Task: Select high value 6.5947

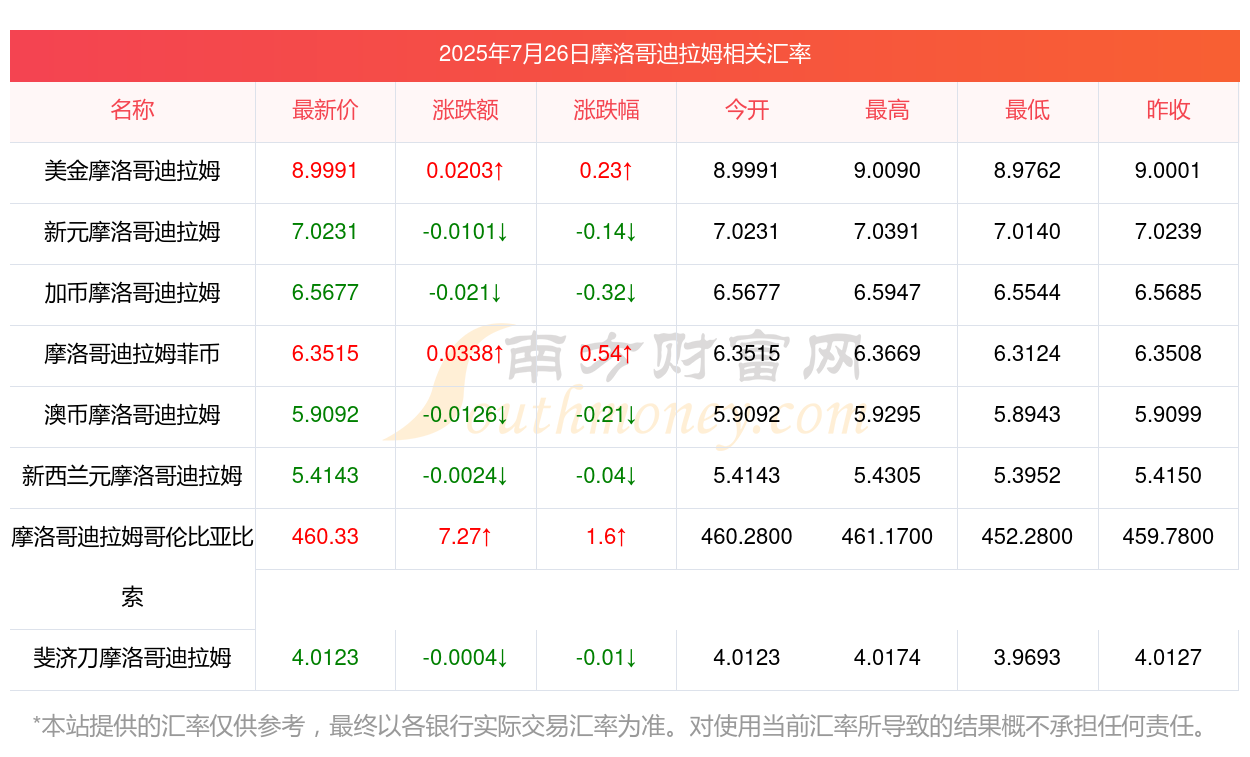Action: tap(887, 293)
